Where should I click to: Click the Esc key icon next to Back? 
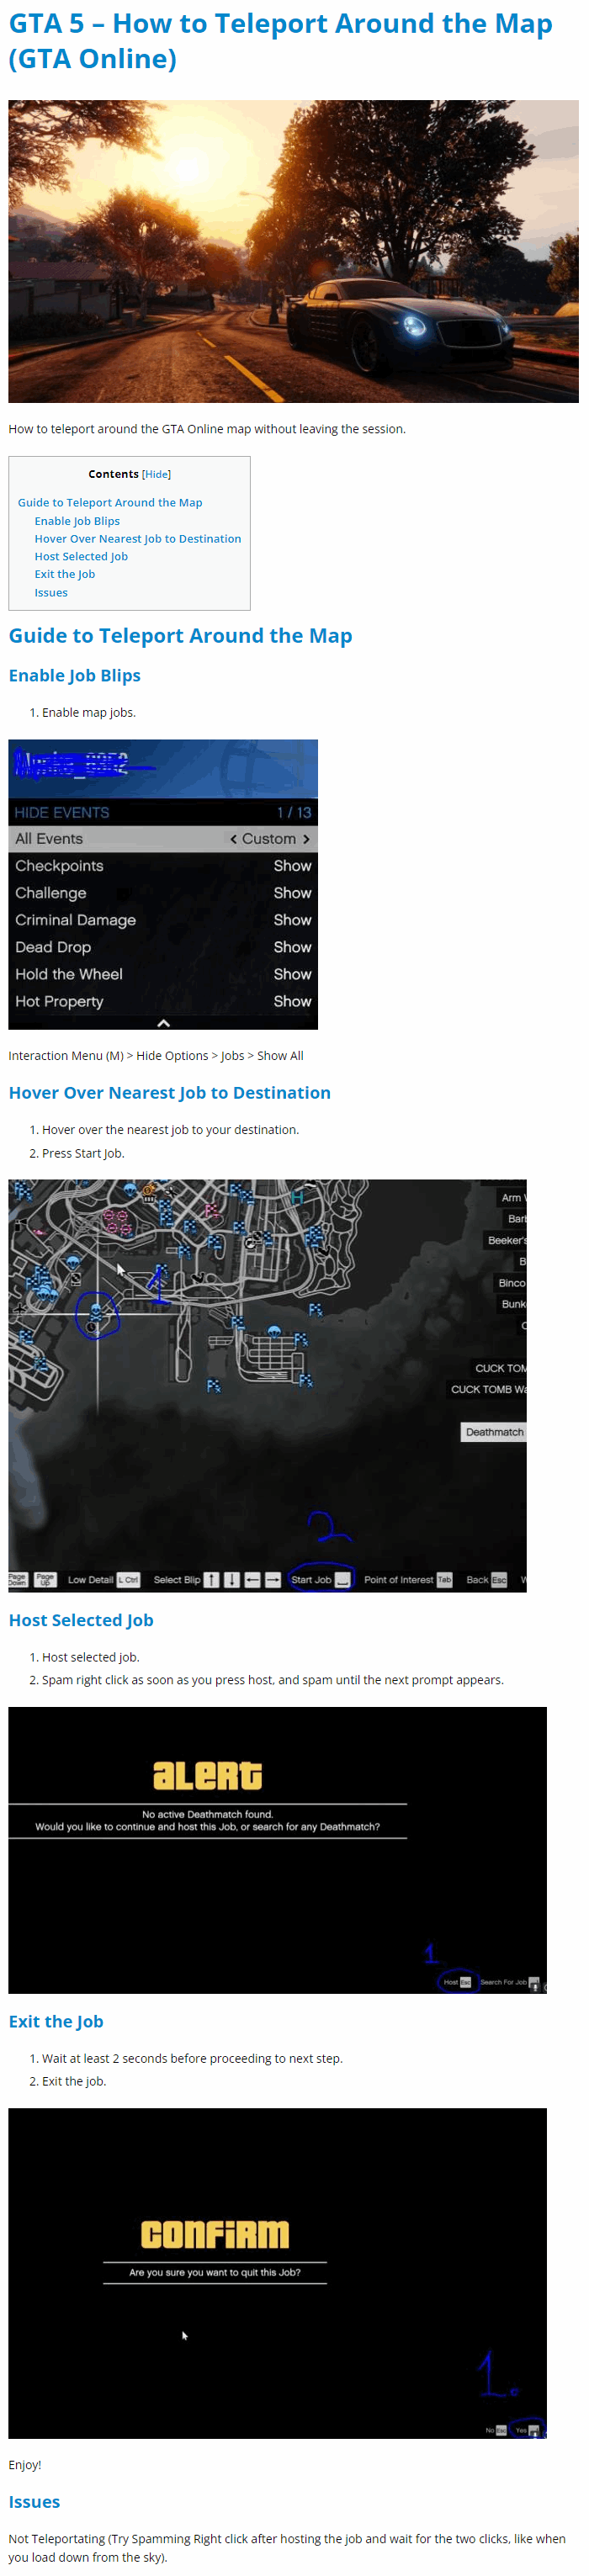pos(499,1580)
